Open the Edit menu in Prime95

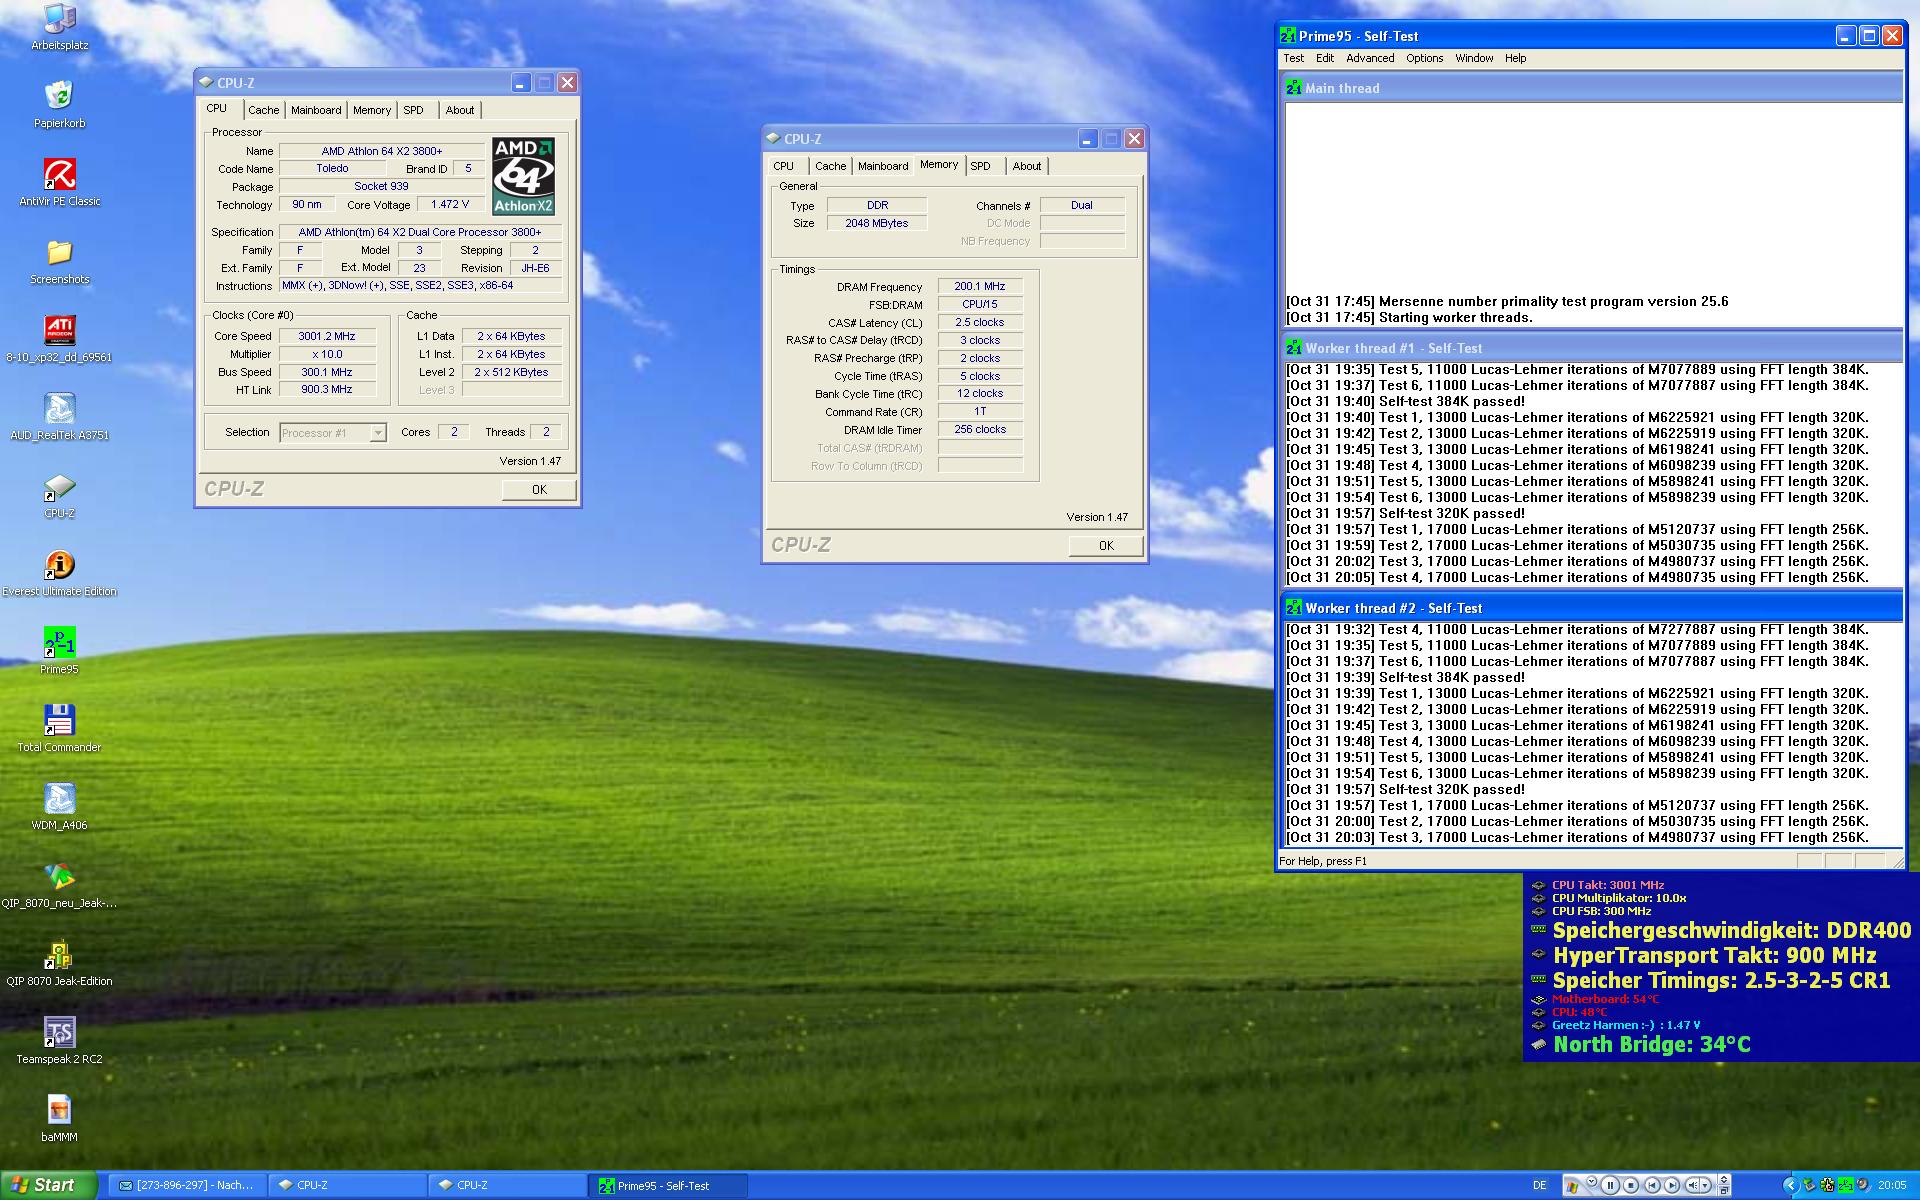click(1325, 58)
